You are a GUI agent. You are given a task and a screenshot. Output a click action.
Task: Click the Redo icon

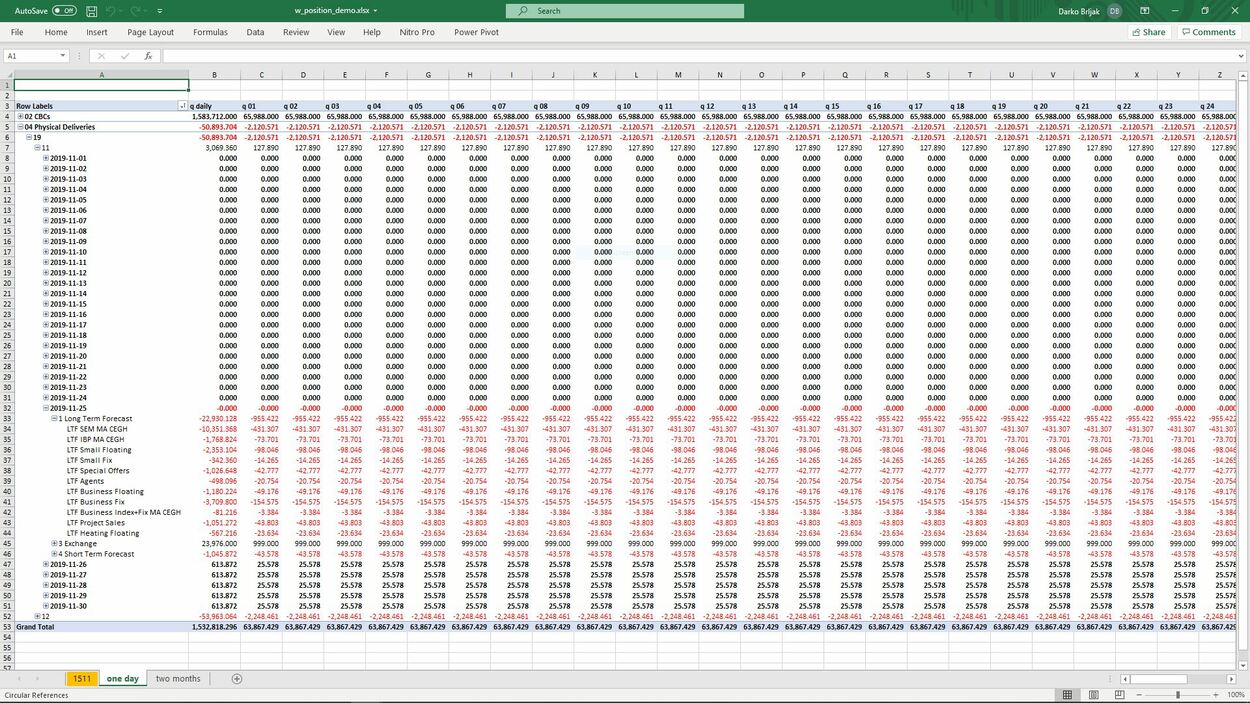pos(136,11)
